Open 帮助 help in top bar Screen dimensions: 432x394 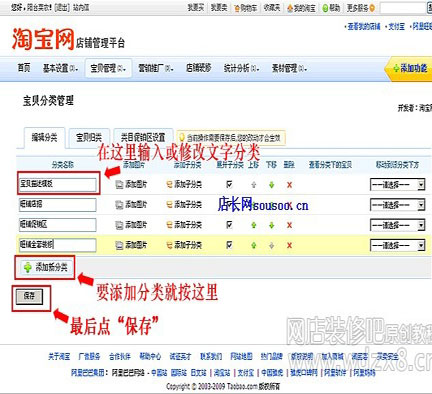point(331,8)
